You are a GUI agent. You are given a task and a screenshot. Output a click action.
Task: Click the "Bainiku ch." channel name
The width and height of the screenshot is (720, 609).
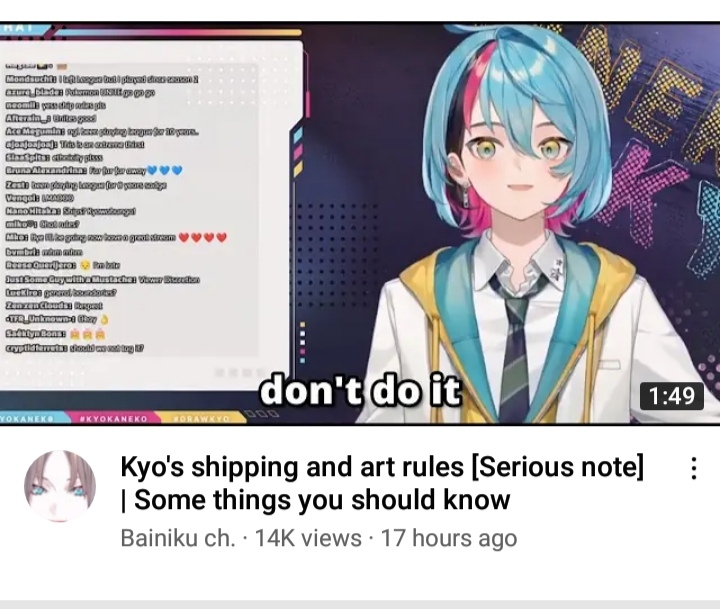pyautogui.click(x=178, y=538)
